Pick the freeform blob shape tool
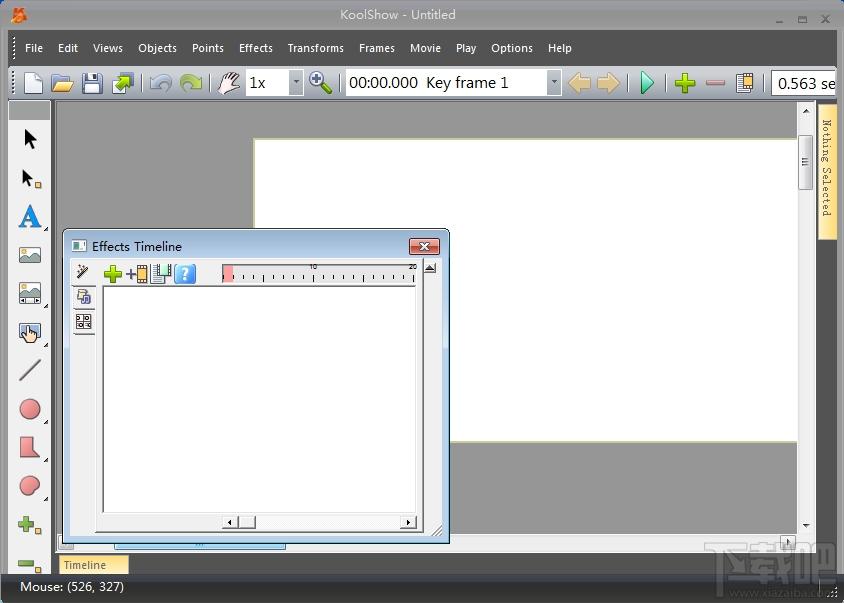This screenshot has height=603, width=844. tap(30, 486)
